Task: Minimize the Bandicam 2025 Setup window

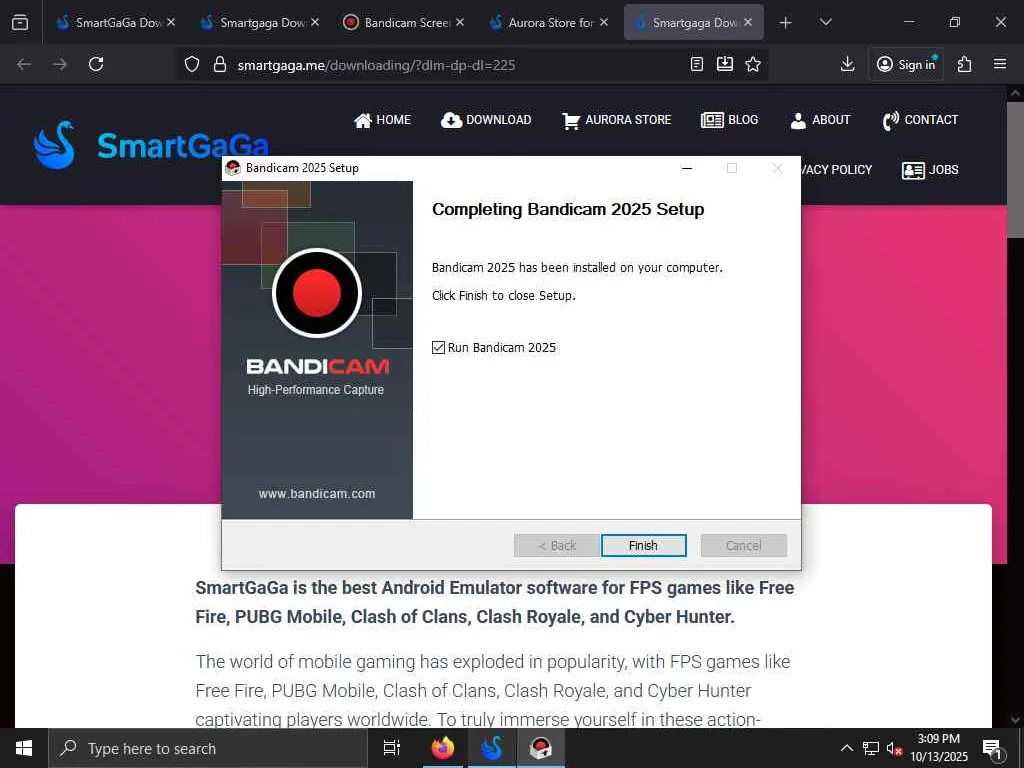Action: pyautogui.click(x=686, y=168)
